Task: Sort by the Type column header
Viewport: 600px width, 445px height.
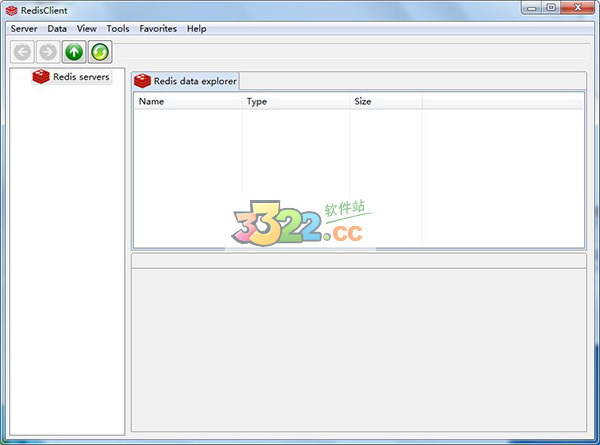Action: pyautogui.click(x=296, y=101)
